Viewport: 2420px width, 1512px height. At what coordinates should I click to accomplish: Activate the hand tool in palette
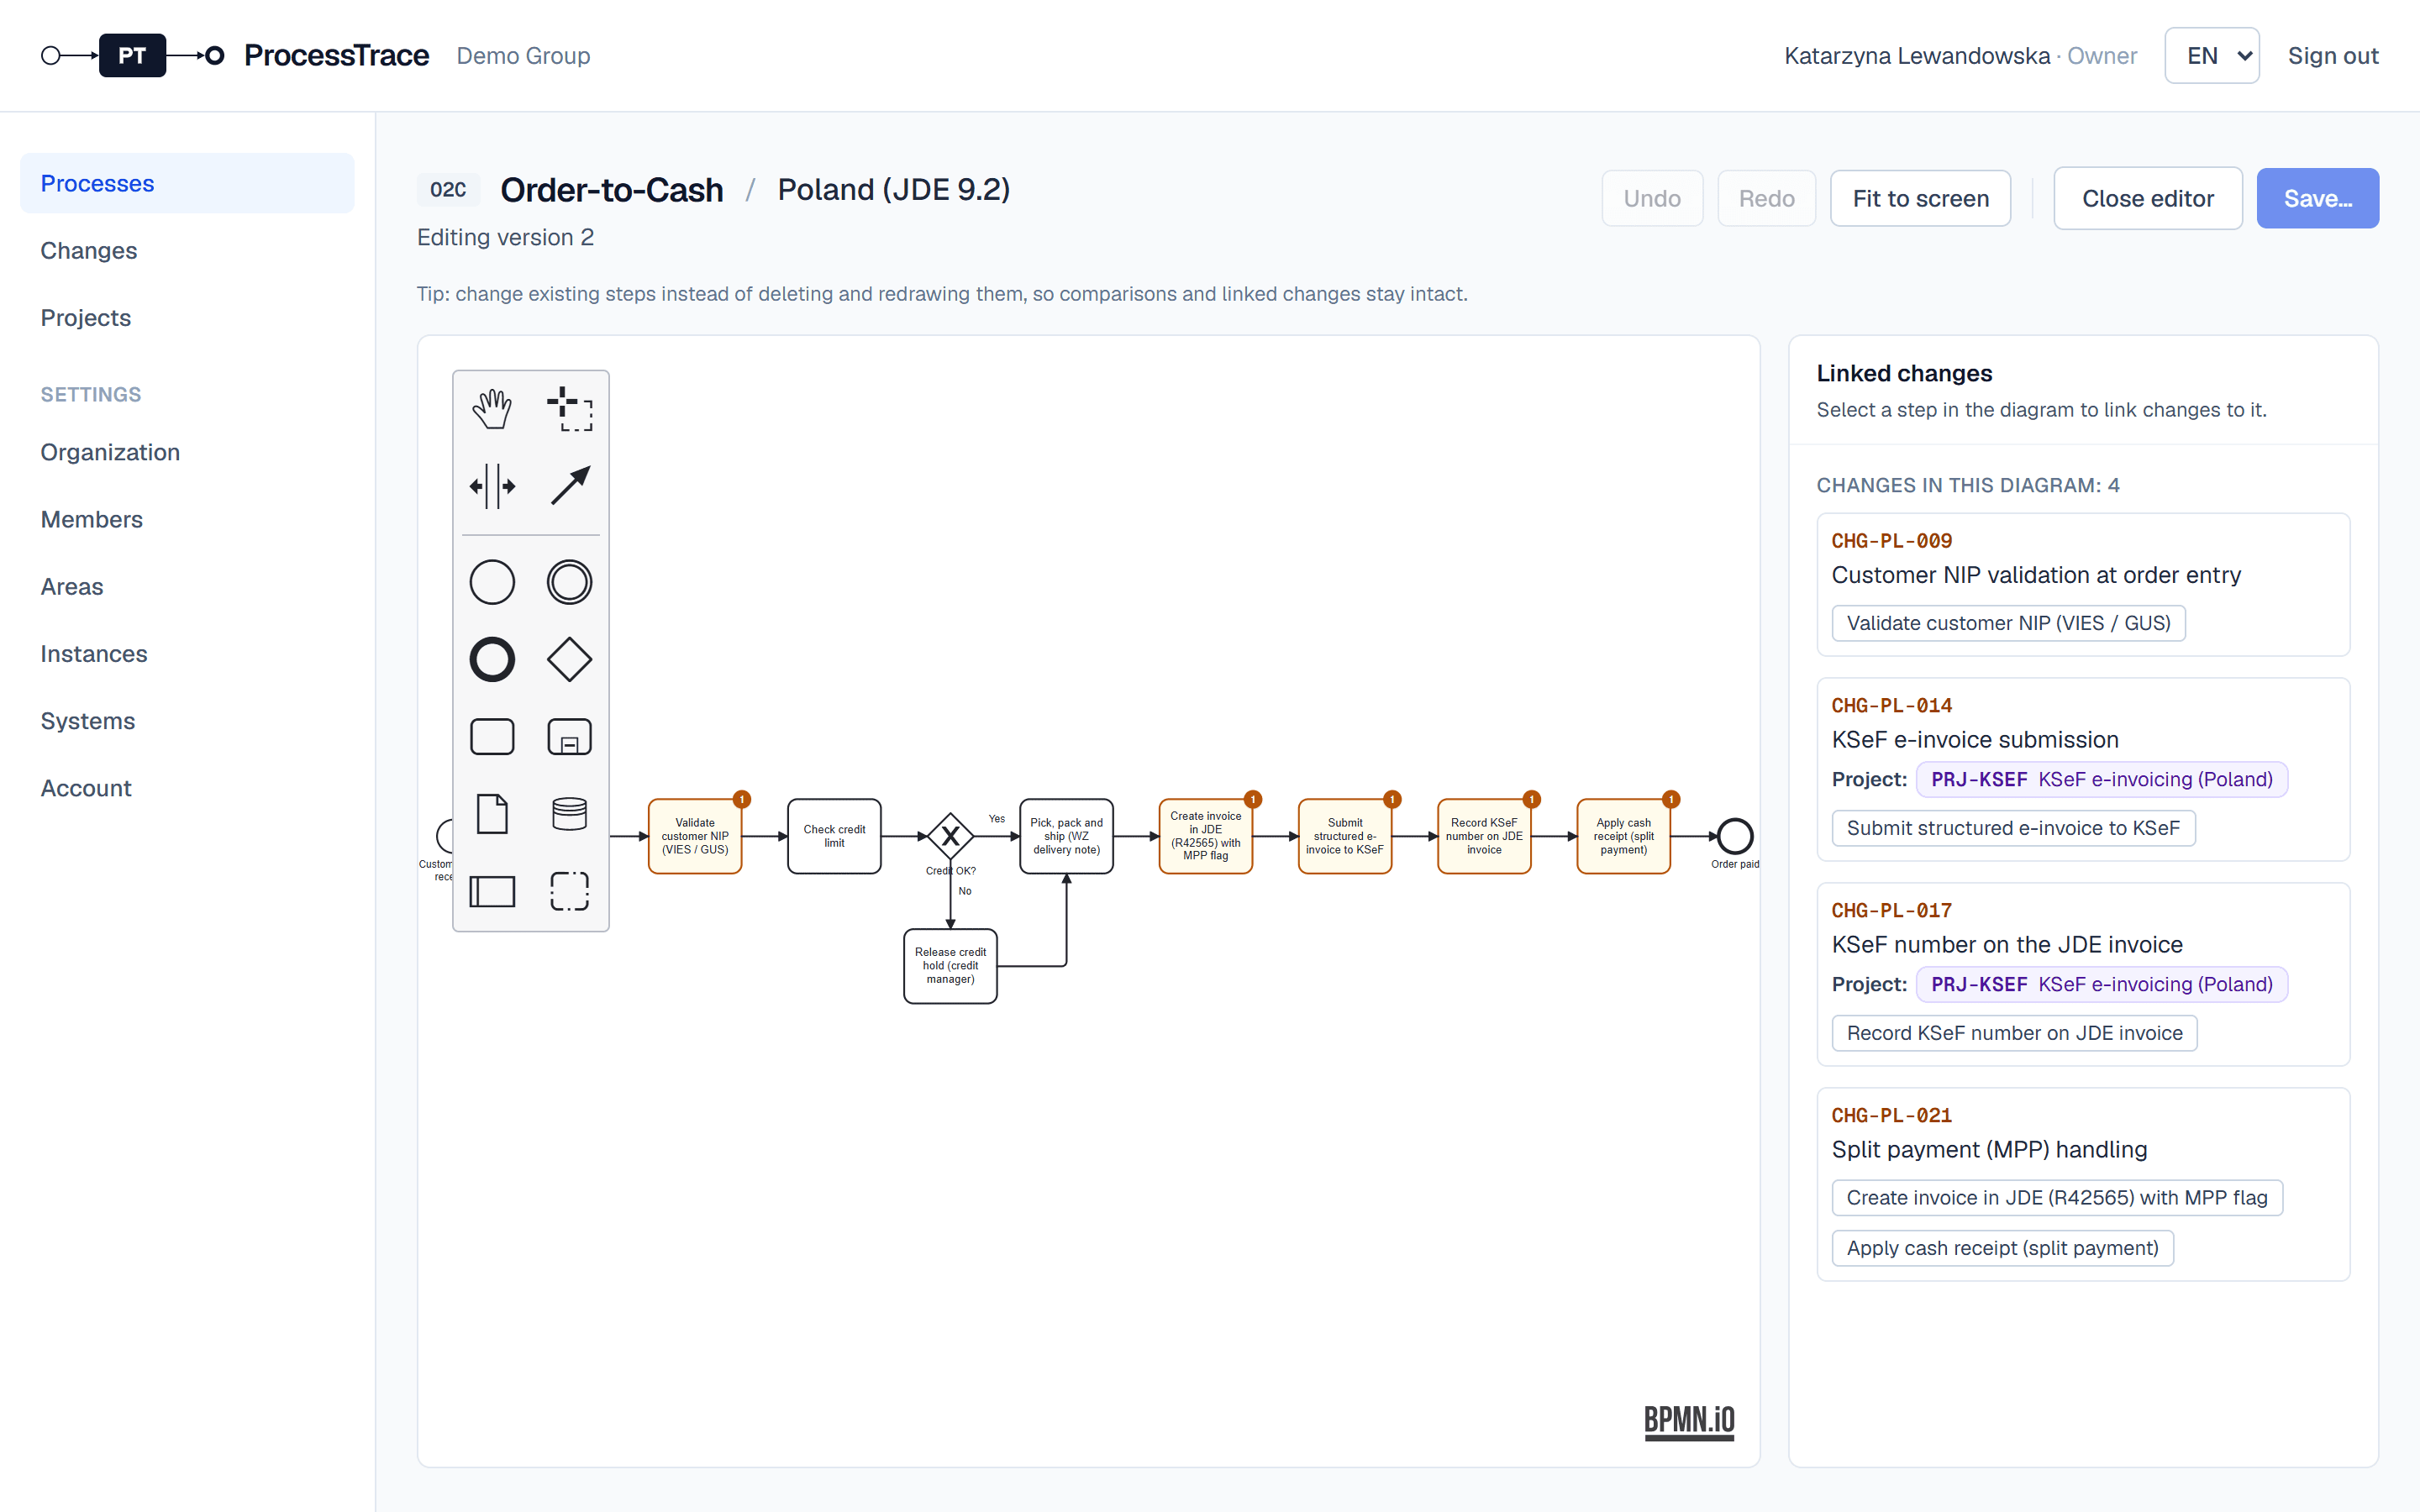click(x=492, y=409)
